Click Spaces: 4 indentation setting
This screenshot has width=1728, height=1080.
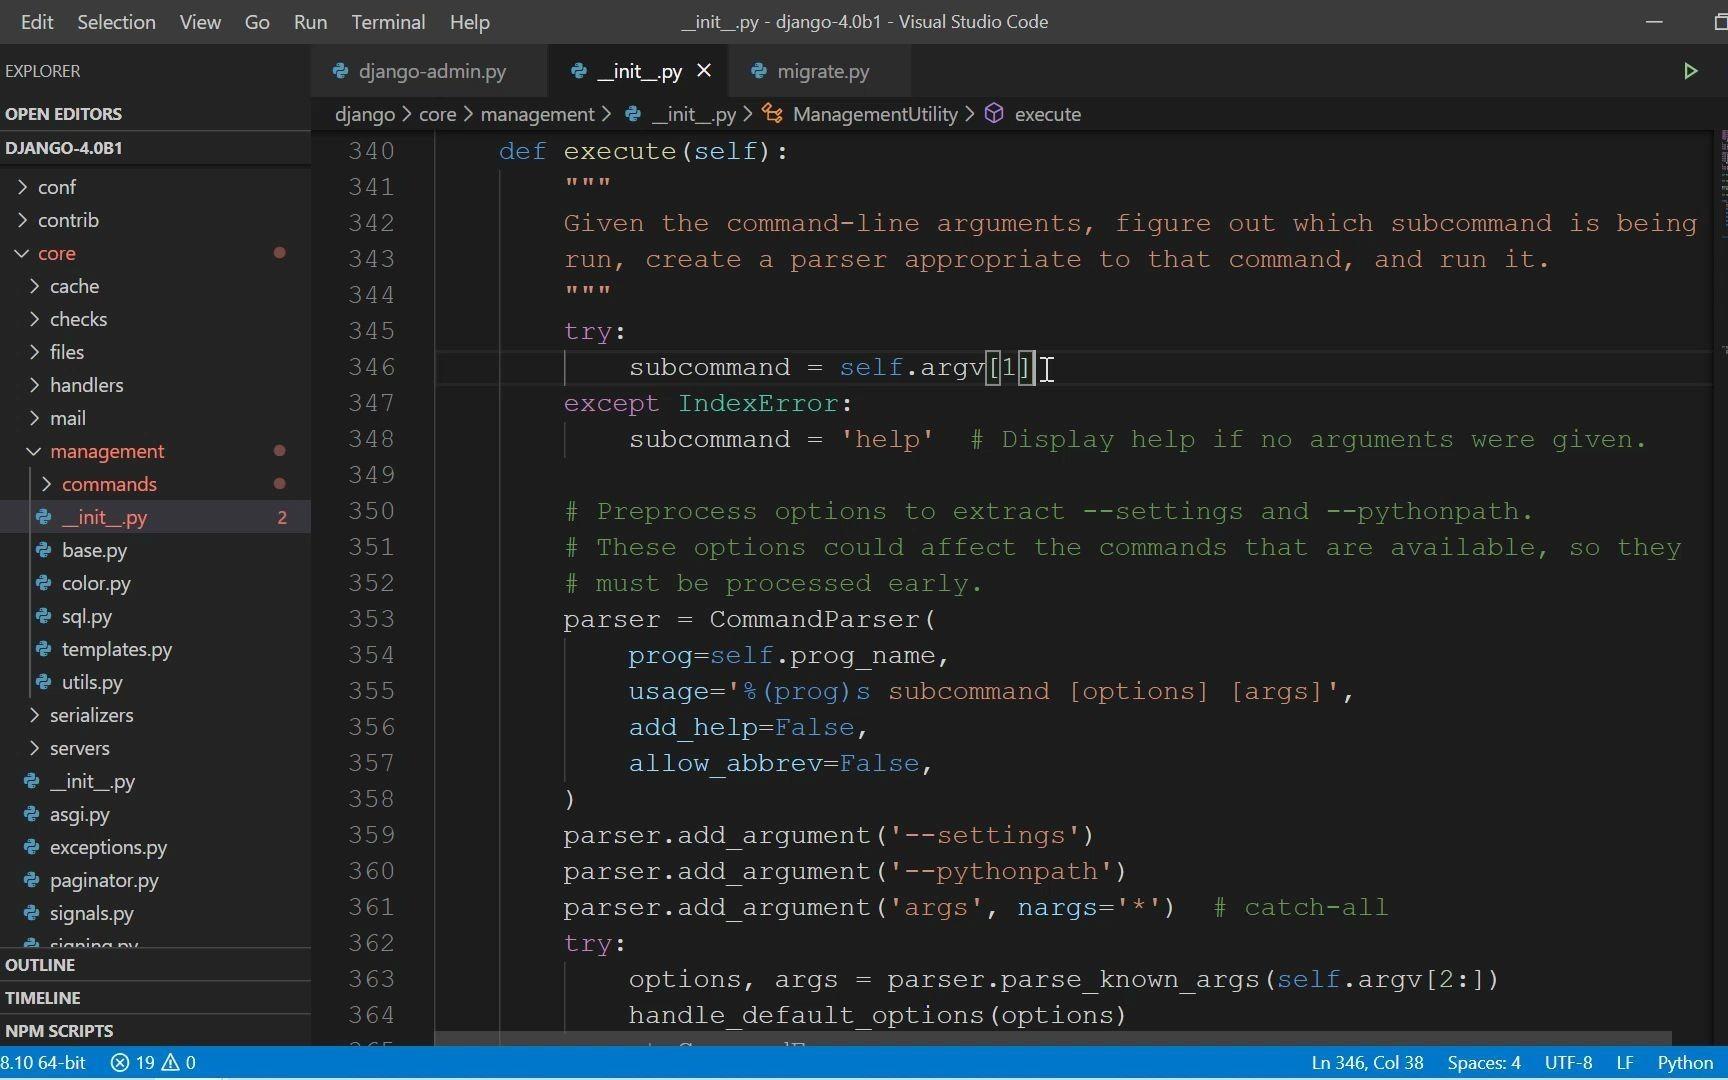pos(1484,1062)
